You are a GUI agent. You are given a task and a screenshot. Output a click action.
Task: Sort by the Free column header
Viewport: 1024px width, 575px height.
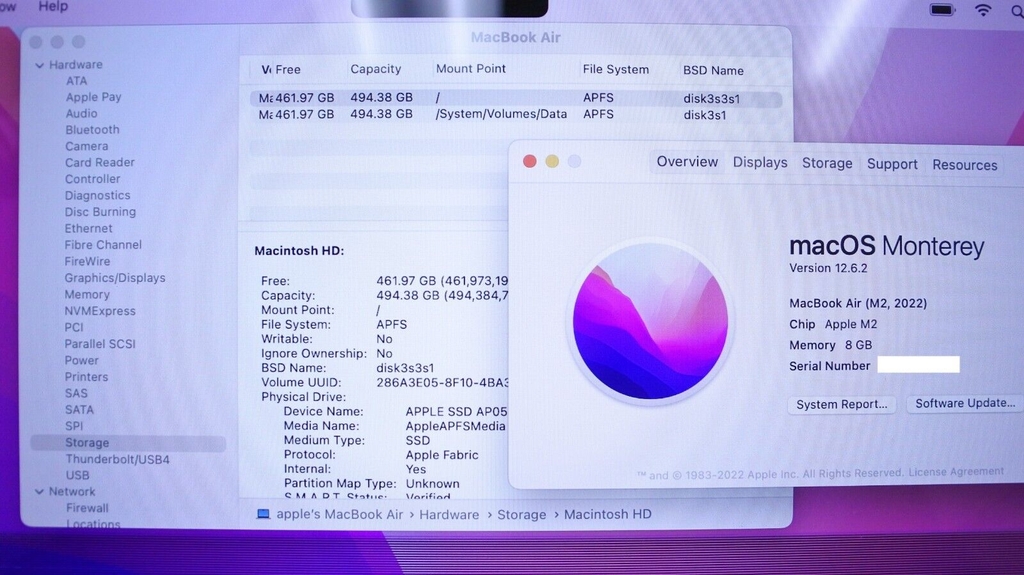click(x=288, y=69)
